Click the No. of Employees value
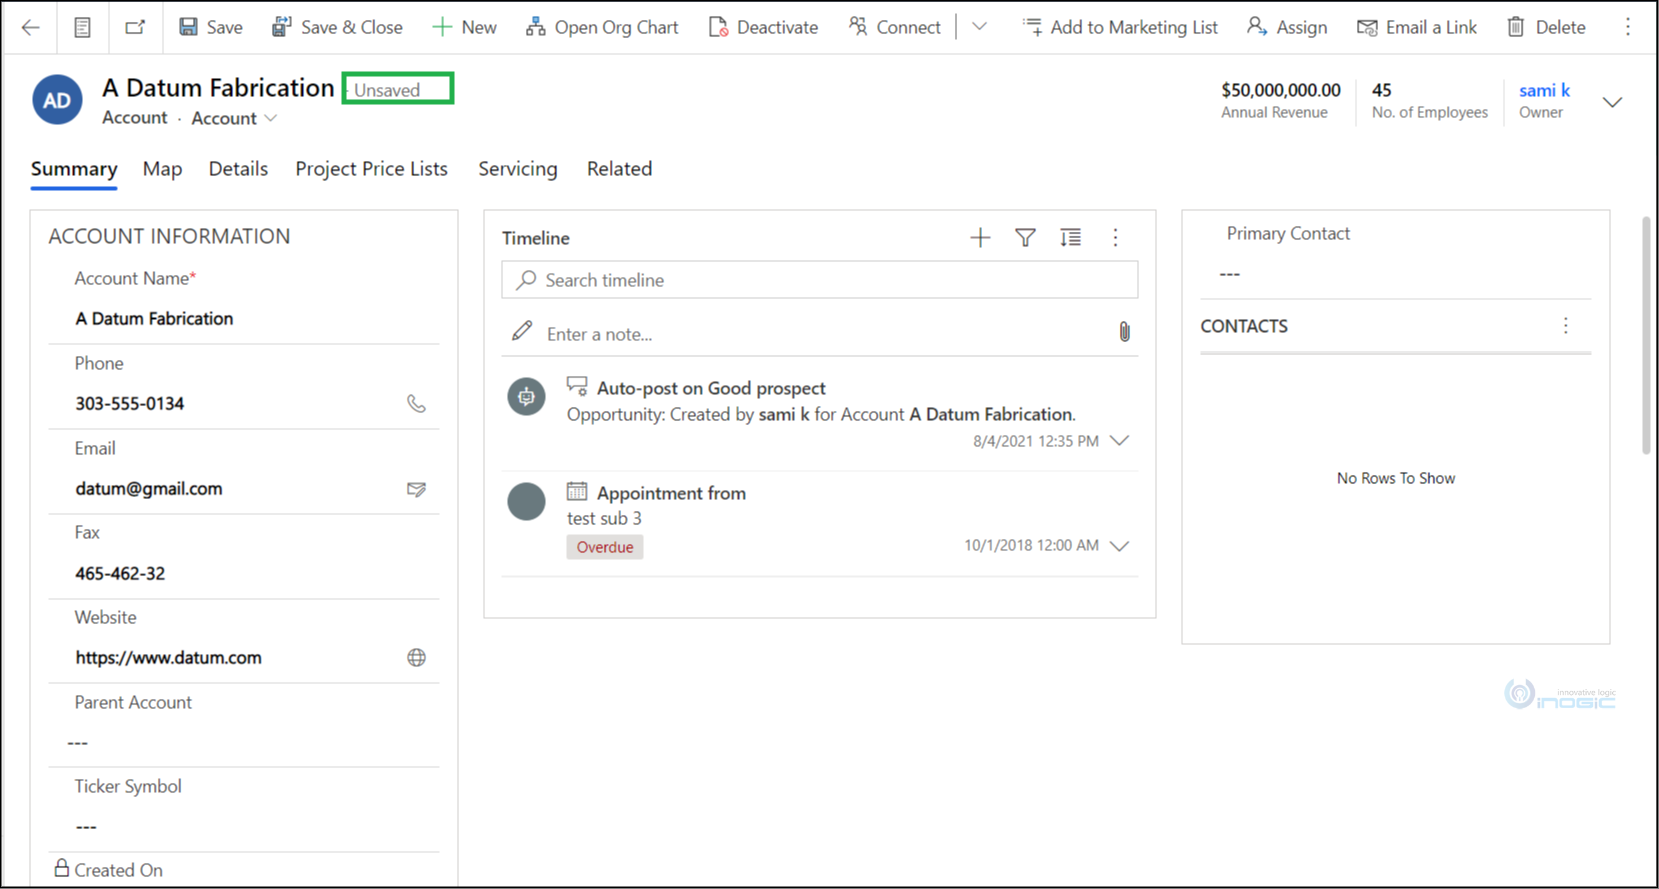Screen dimensions: 1659x889 point(1382,90)
